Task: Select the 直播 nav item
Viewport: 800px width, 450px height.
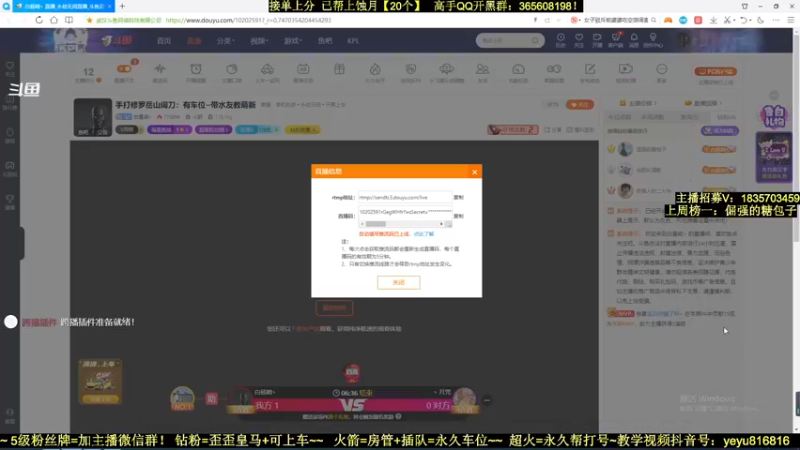Action: click(194, 41)
